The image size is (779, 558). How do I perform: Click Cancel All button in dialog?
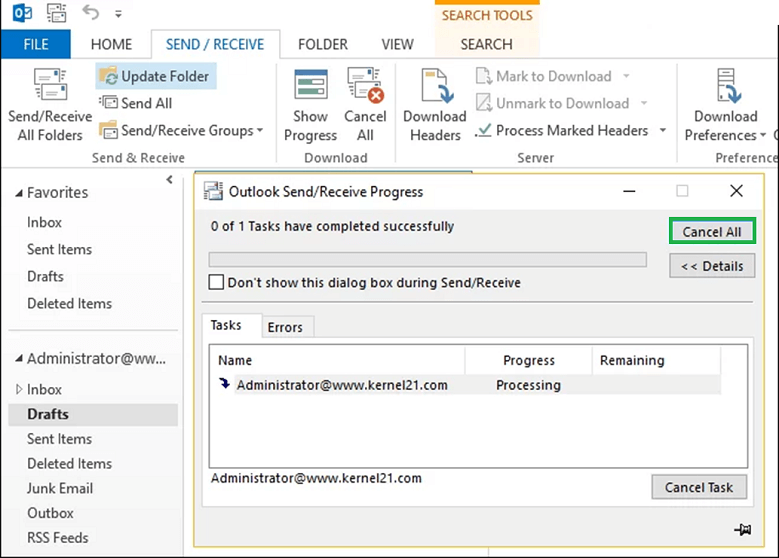(712, 232)
